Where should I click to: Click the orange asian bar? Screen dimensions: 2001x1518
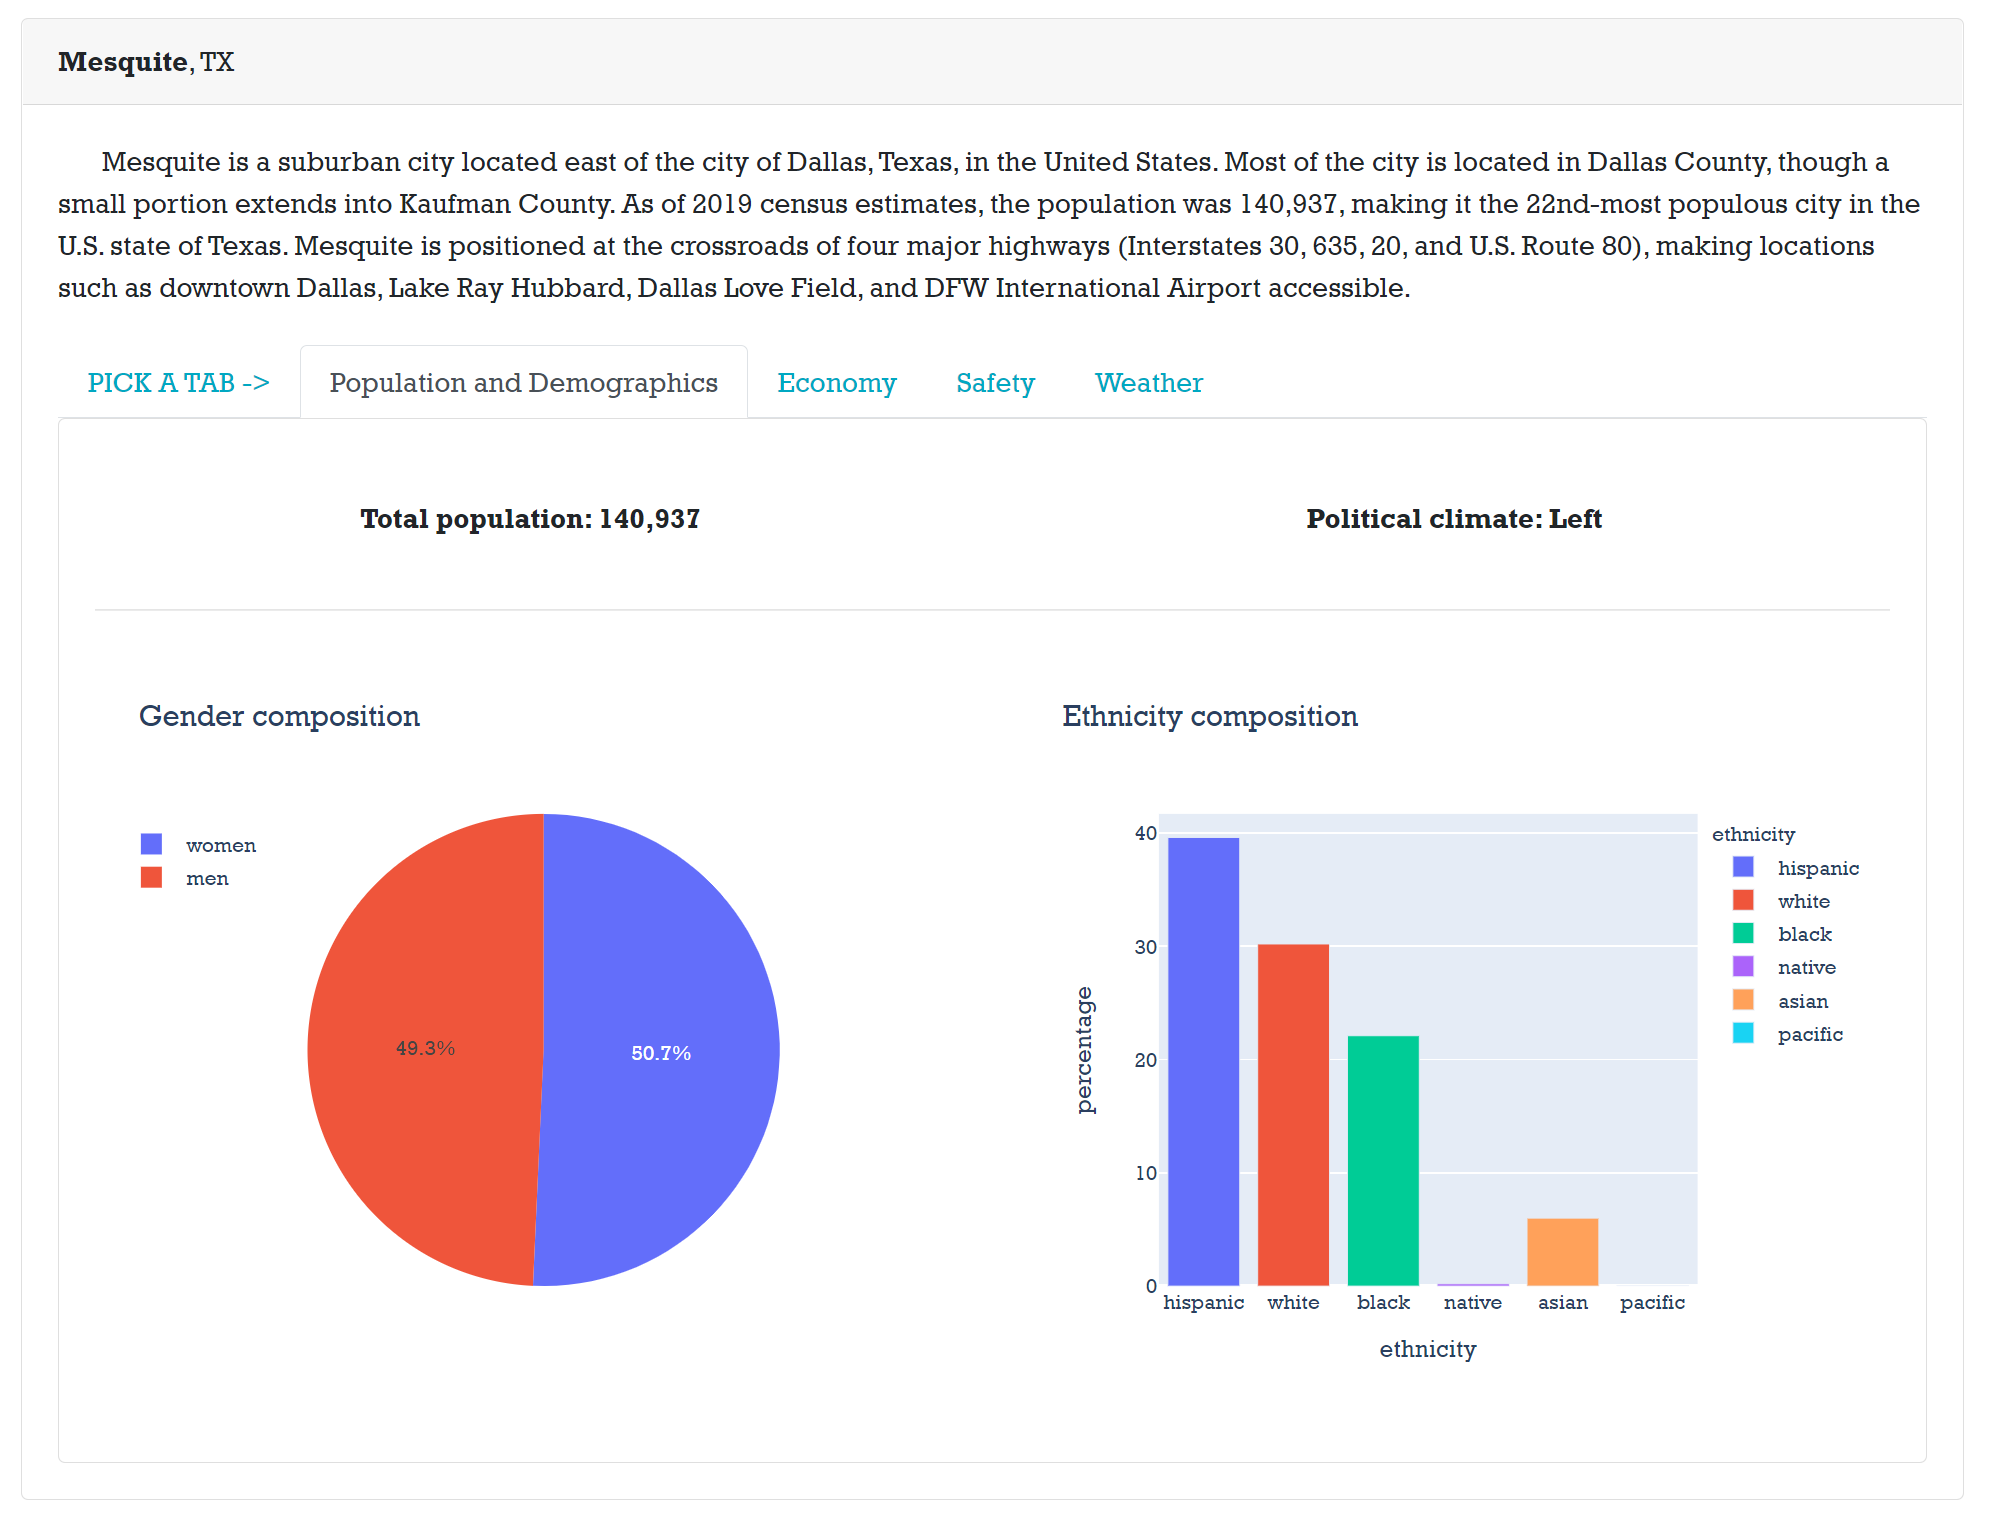click(1562, 1252)
